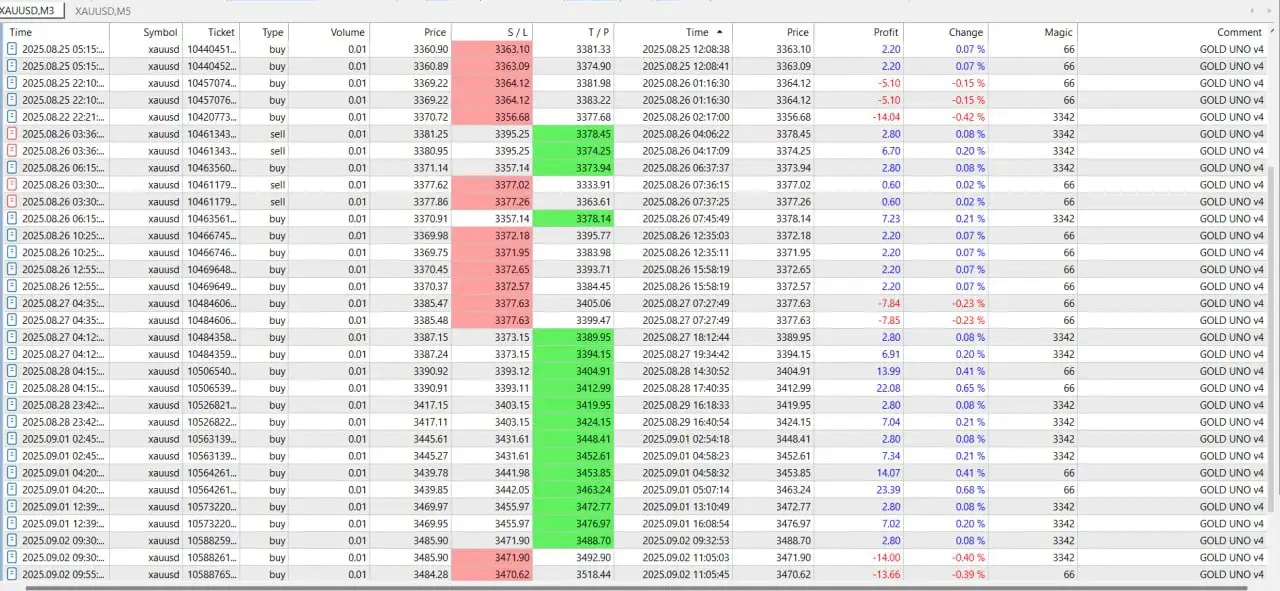This screenshot has height=591, width=1280.
Task: Click the trade icon on the bottom 2025.09.02 09:55 row
Action: pyautogui.click(x=10, y=574)
